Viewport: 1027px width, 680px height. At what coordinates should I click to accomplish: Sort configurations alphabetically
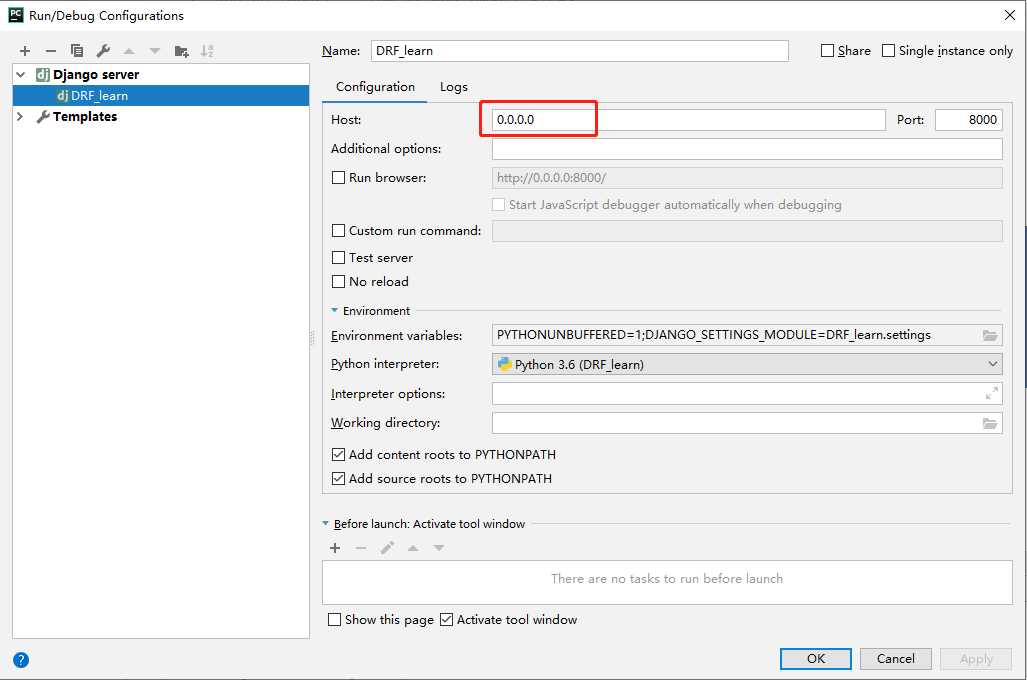(x=207, y=51)
